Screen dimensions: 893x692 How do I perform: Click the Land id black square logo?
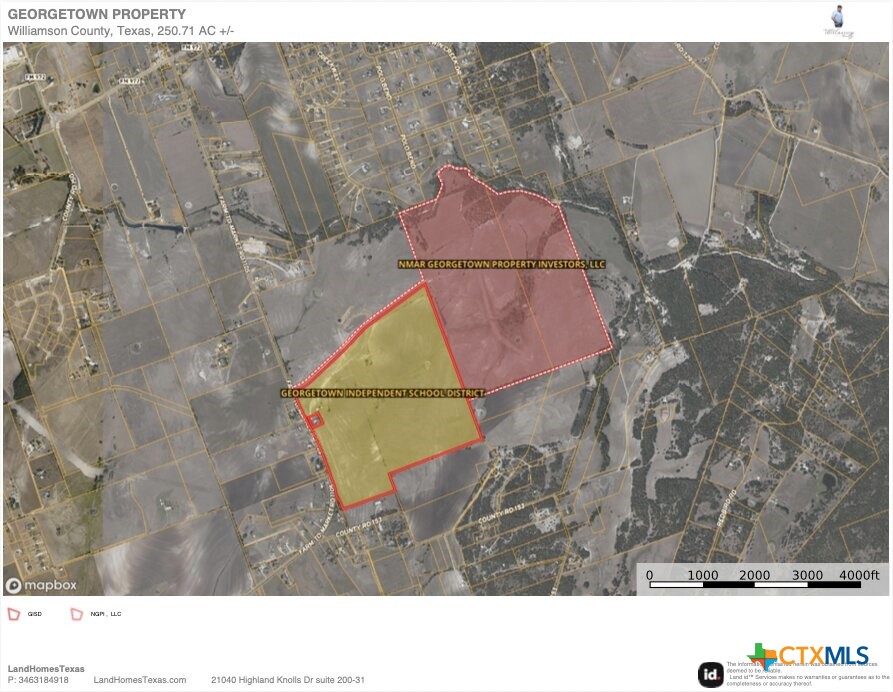[711, 674]
